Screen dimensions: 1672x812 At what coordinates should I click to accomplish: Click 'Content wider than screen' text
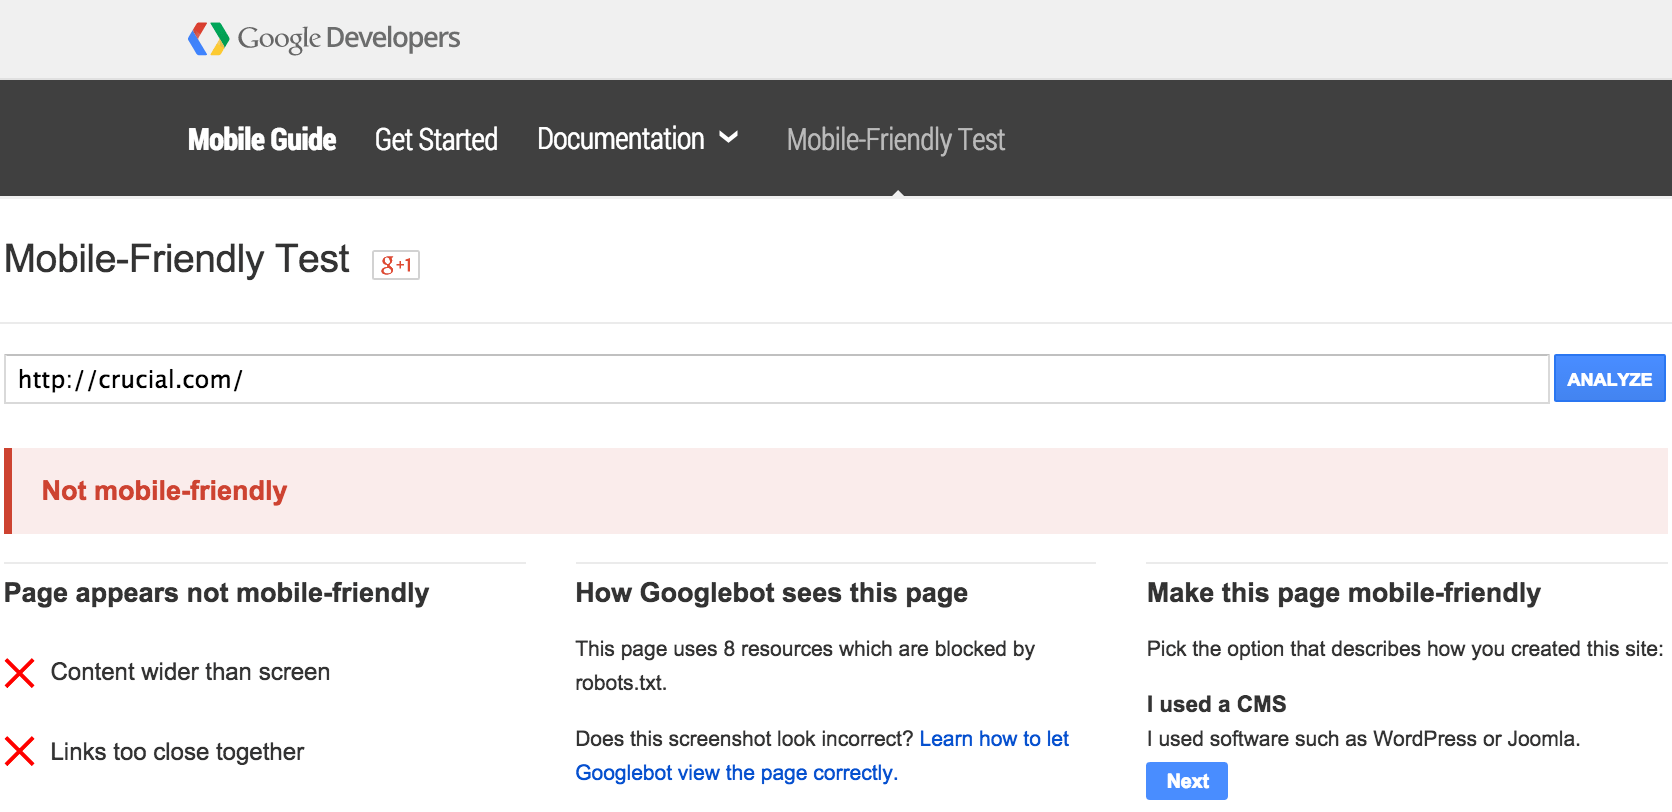pyautogui.click(x=190, y=672)
